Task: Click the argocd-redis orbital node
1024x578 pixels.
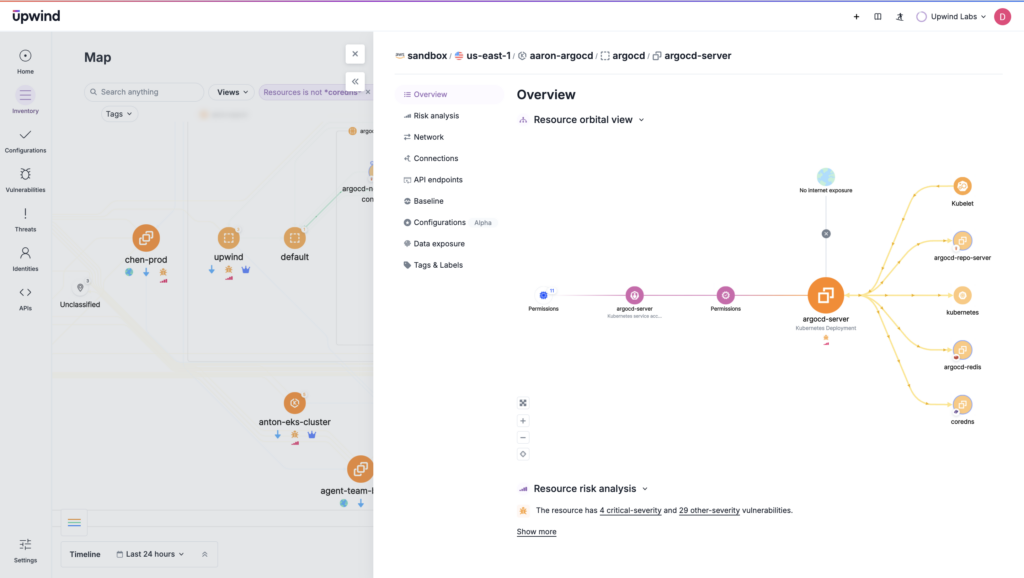Action: [962, 350]
